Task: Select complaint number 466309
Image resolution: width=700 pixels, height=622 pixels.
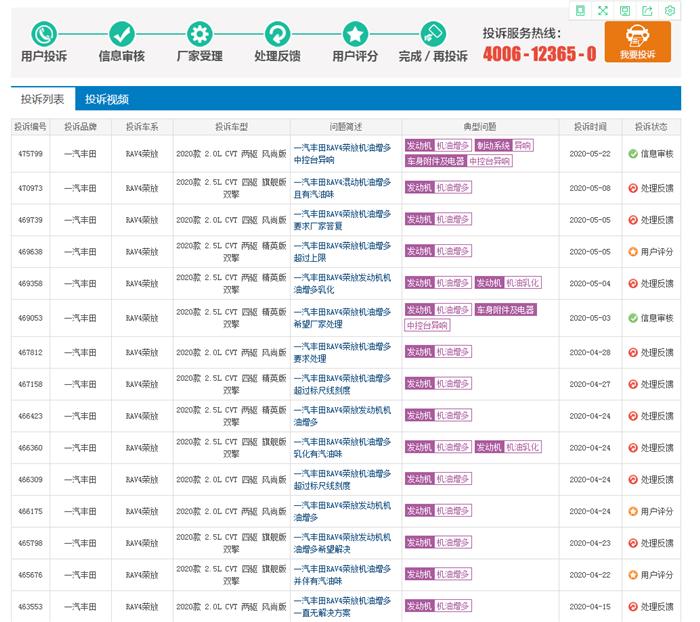Action: [x=30, y=480]
